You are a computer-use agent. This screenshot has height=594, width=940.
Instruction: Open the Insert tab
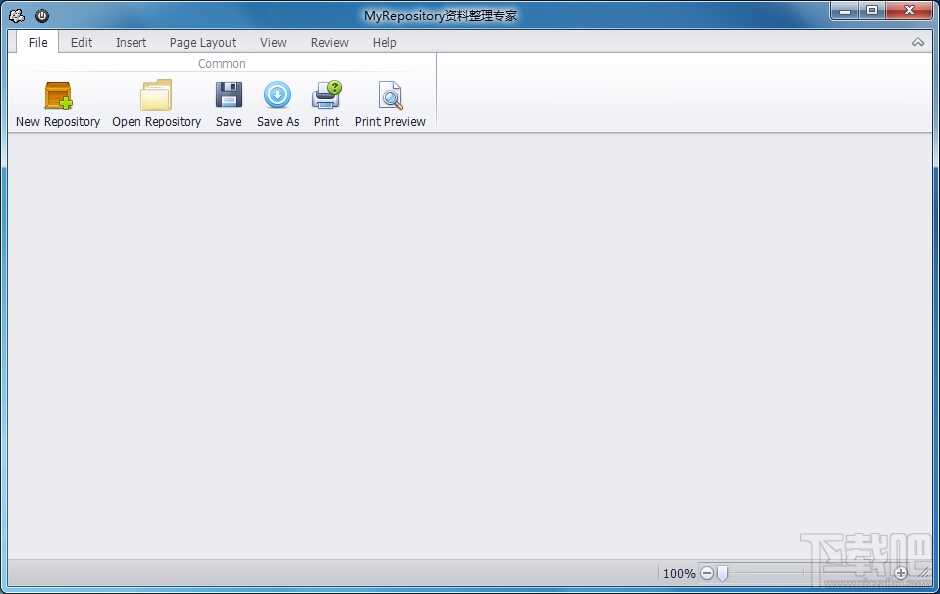pyautogui.click(x=131, y=43)
